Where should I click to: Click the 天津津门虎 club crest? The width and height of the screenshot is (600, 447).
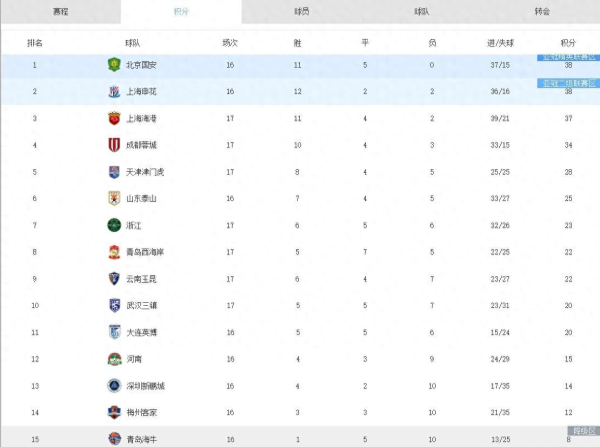tap(114, 172)
